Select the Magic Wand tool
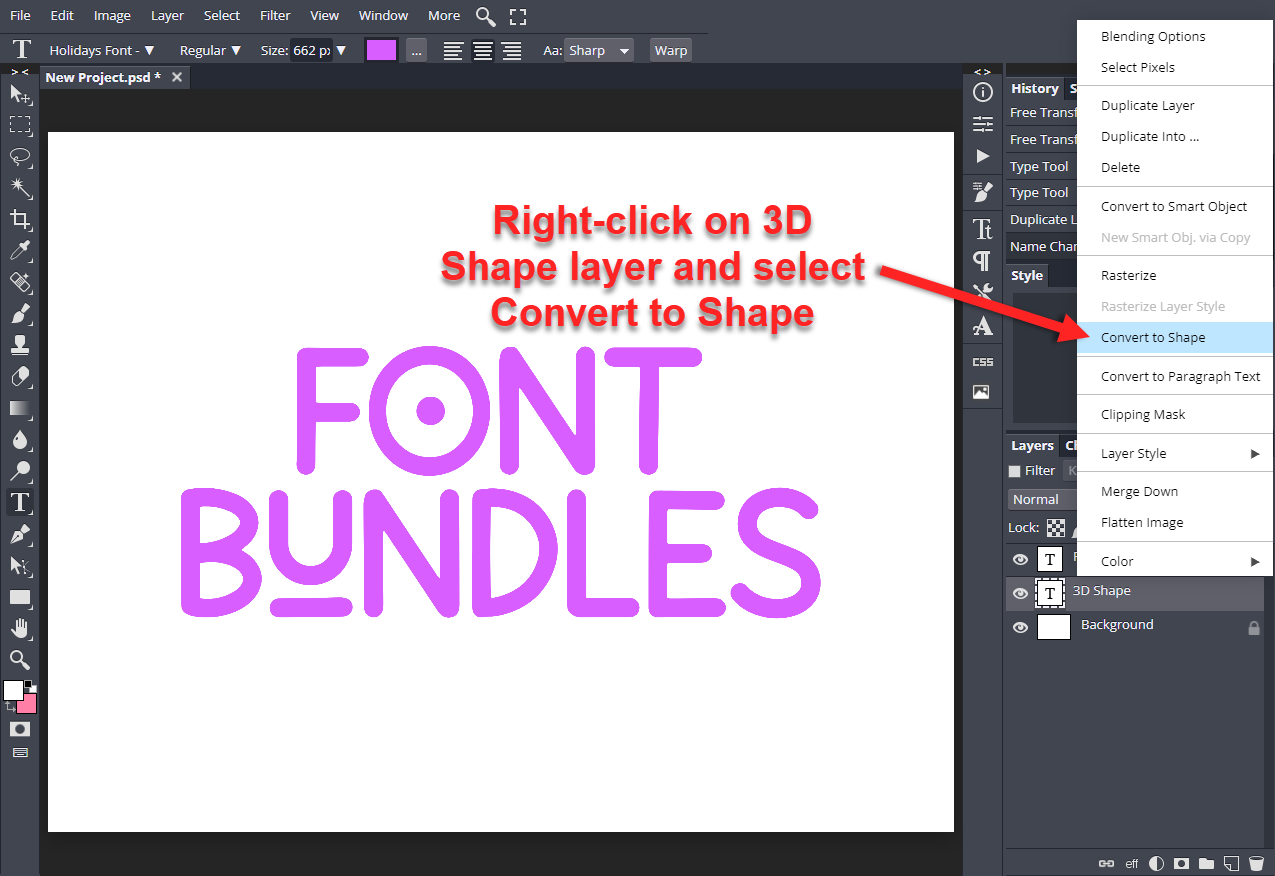 coord(20,188)
